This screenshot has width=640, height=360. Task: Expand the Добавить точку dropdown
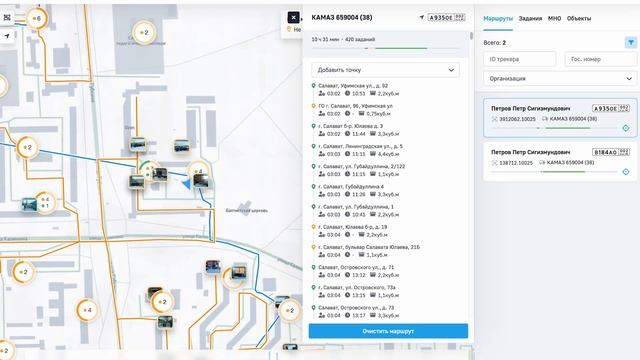pos(385,70)
